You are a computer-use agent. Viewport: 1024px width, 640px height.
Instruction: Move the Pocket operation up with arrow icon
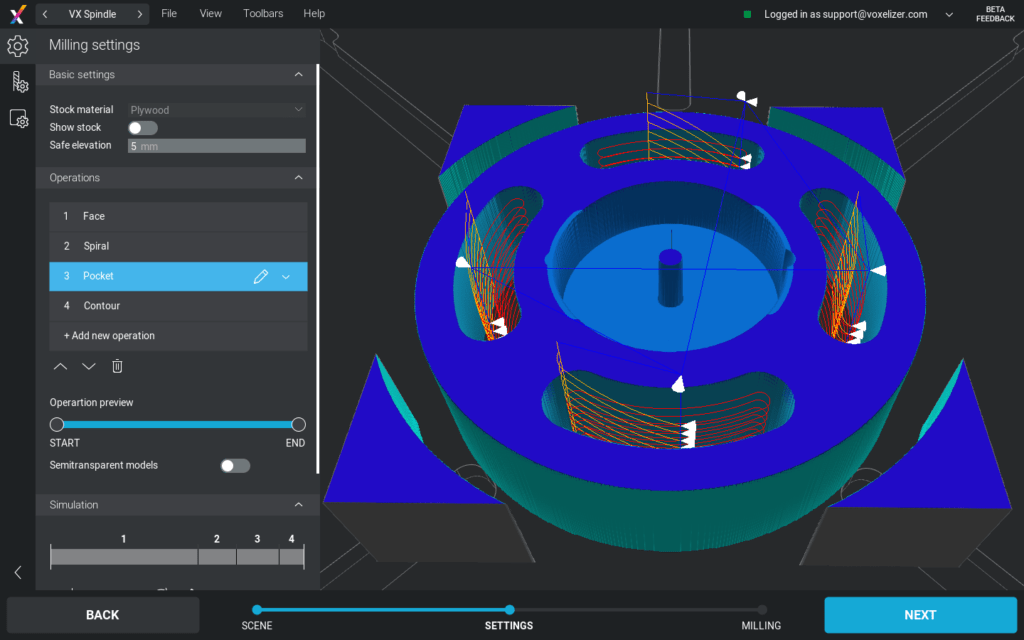click(60, 366)
